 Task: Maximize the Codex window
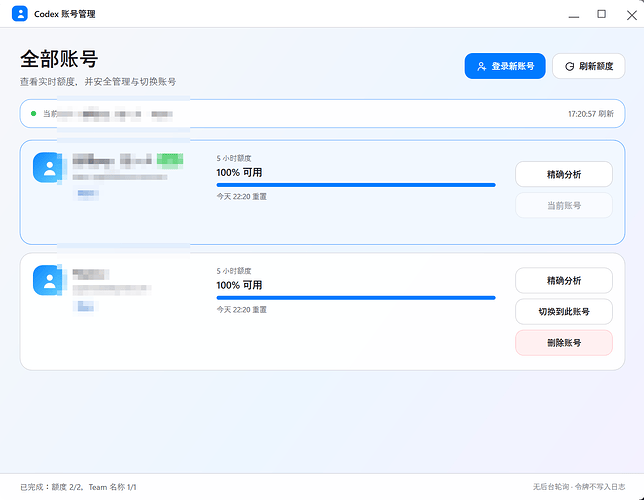point(601,14)
